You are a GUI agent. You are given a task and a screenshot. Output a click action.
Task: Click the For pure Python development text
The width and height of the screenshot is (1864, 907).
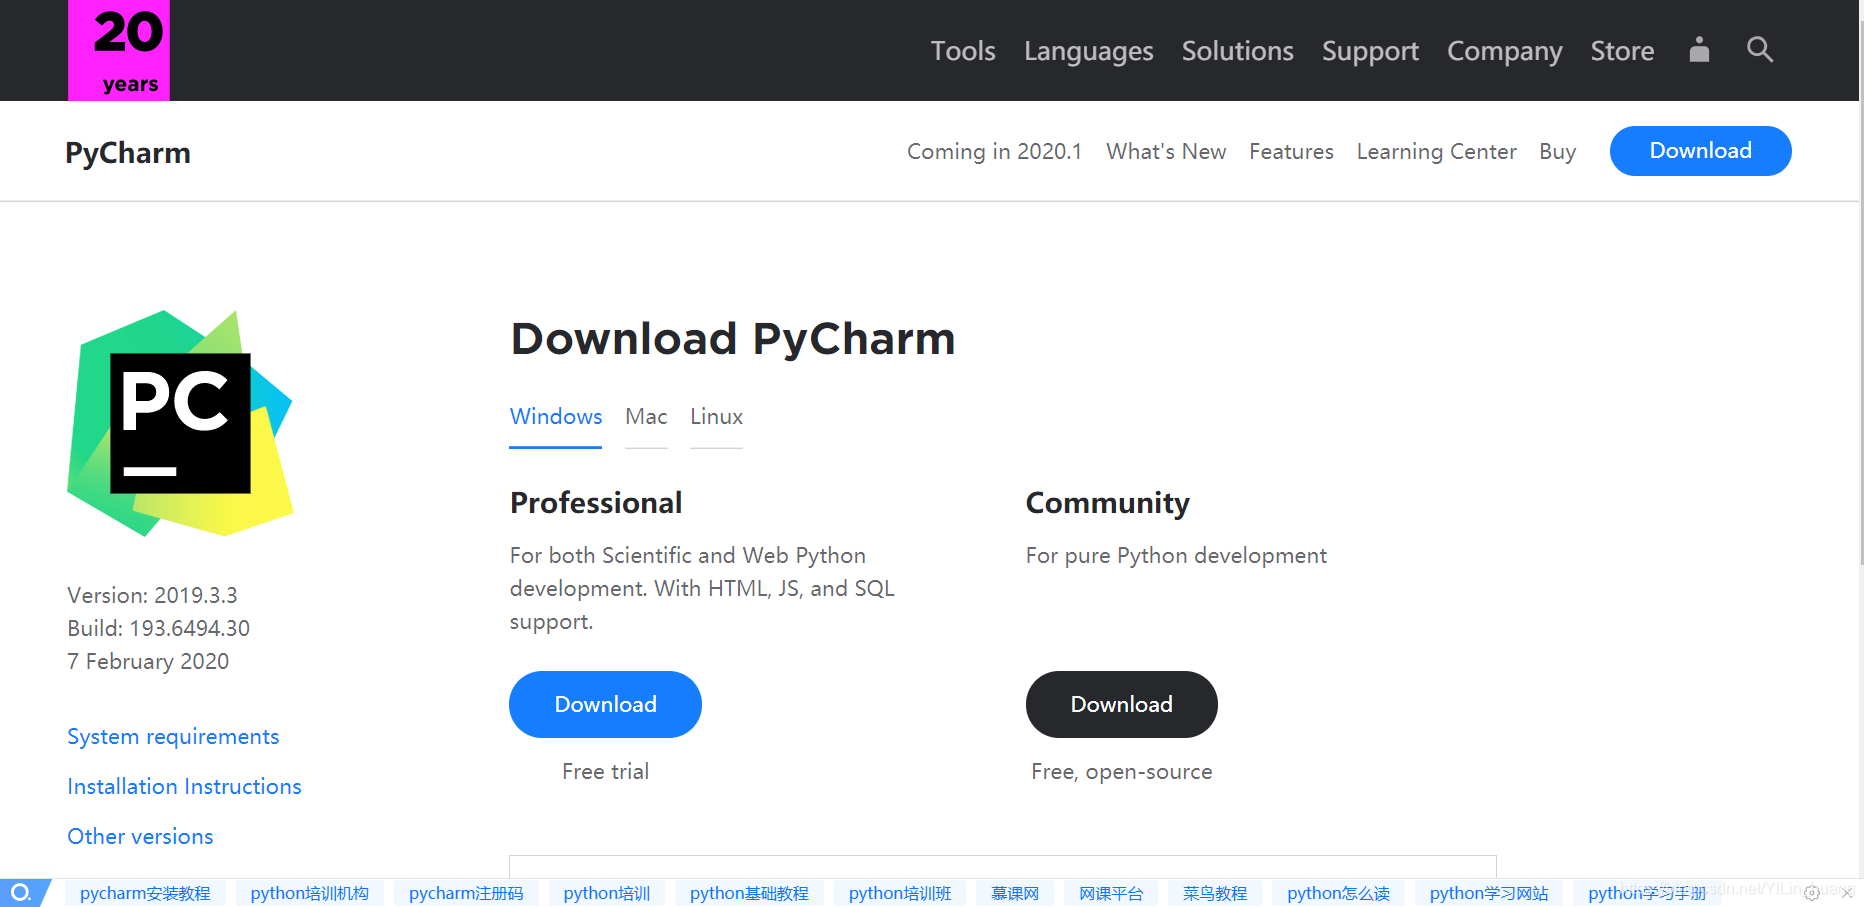pyautogui.click(x=1176, y=556)
